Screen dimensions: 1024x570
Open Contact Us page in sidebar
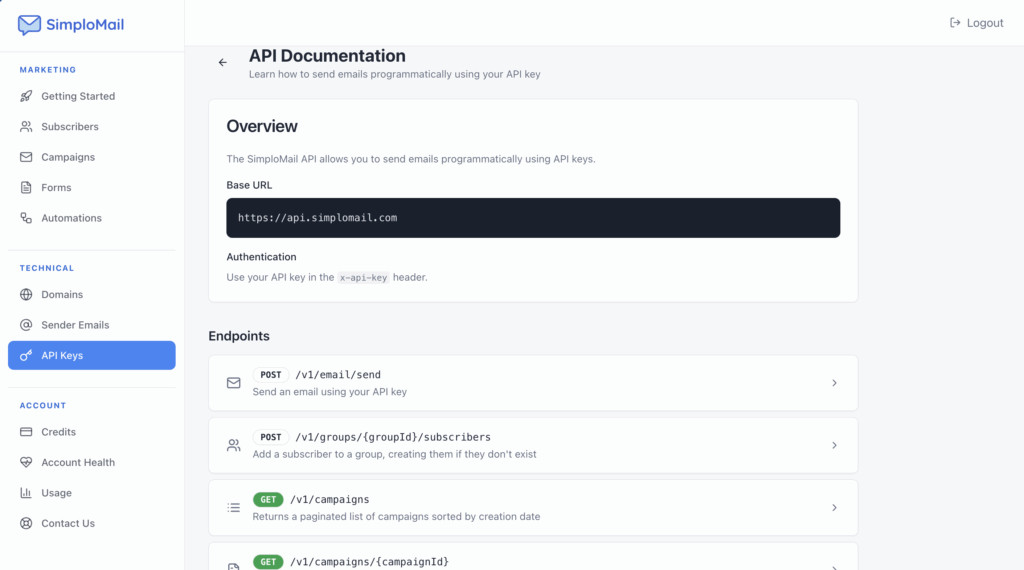click(x=91, y=523)
